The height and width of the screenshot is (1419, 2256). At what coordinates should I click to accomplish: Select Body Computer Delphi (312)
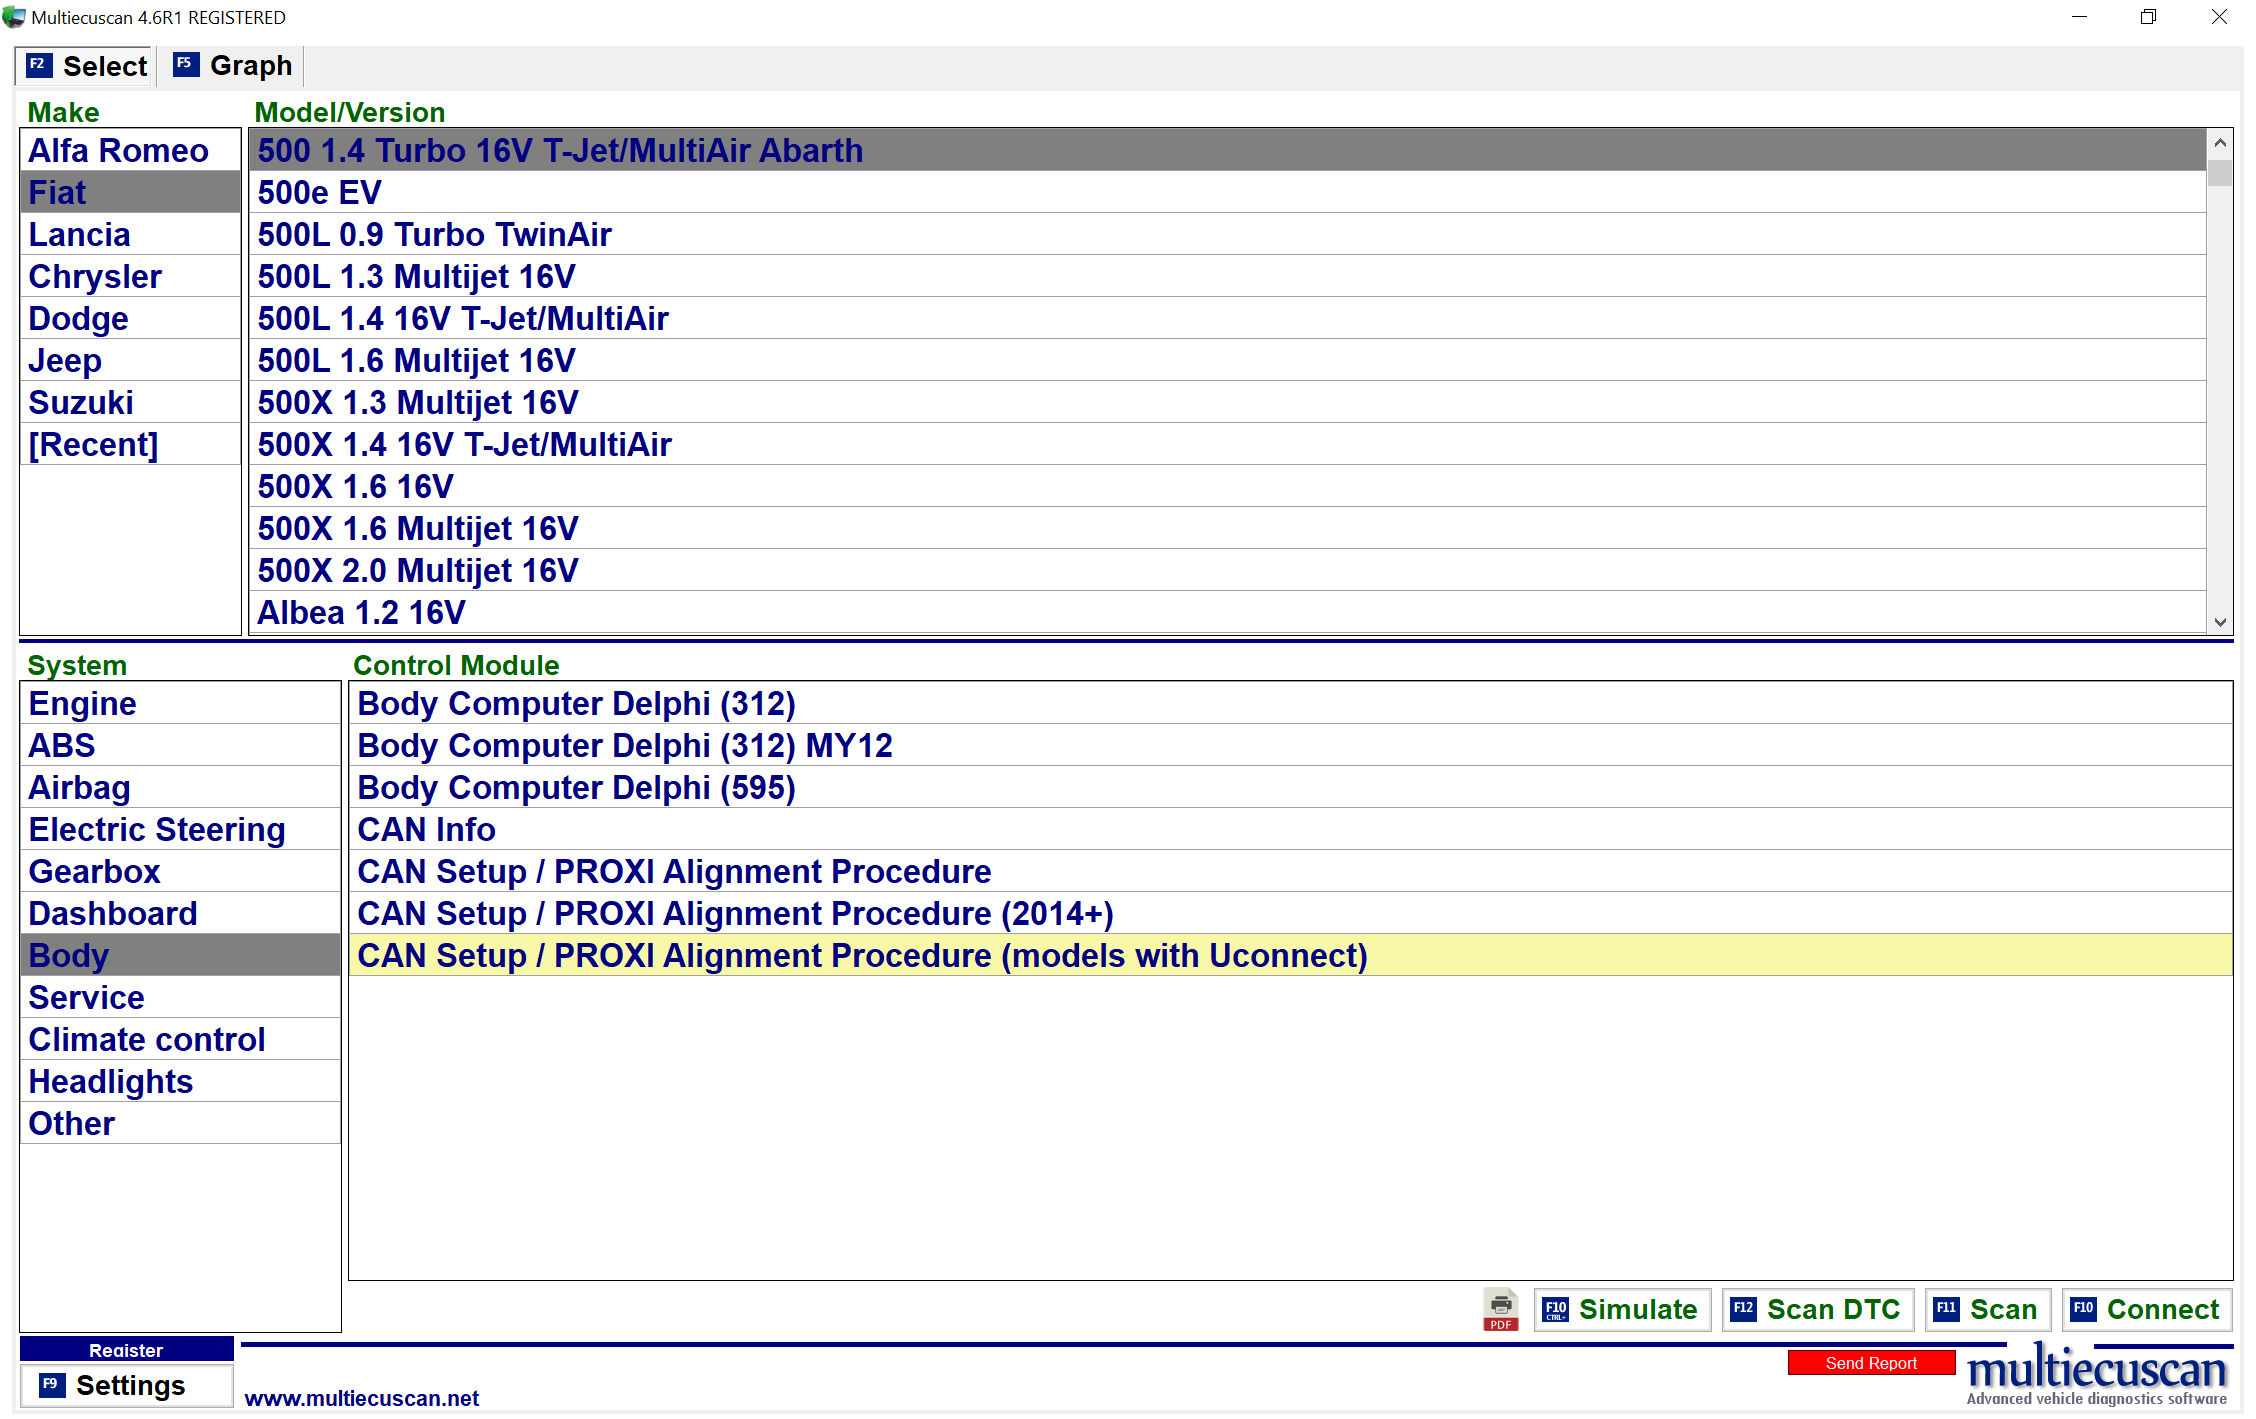[1290, 703]
